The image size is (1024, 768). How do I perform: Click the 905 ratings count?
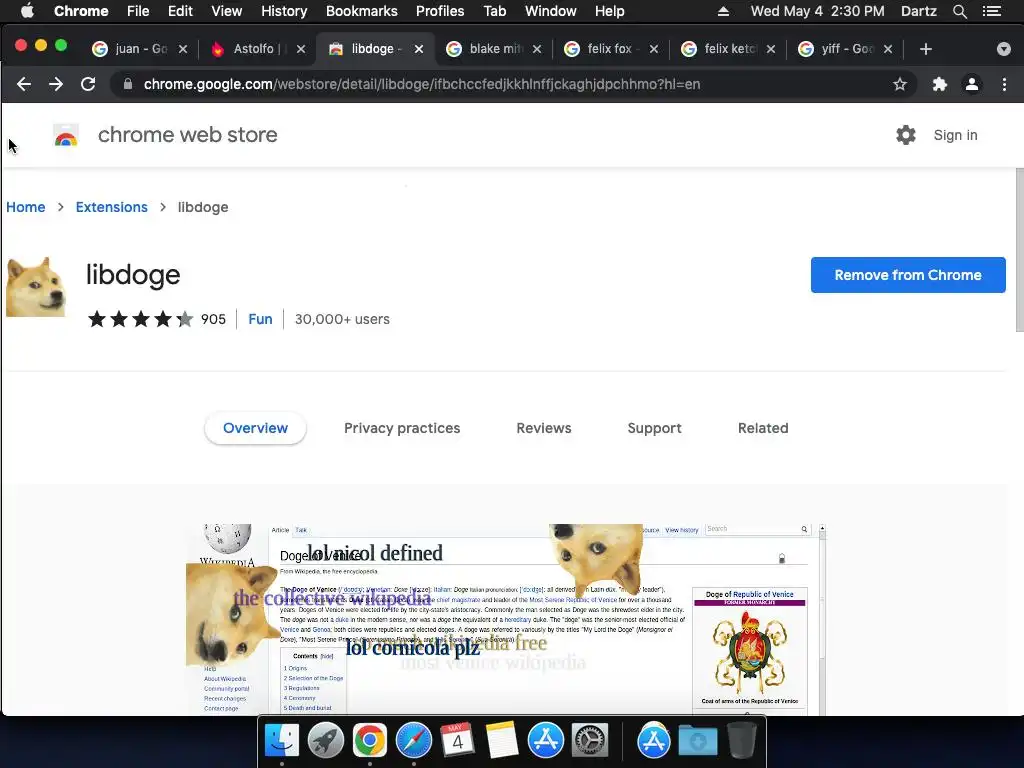point(214,319)
